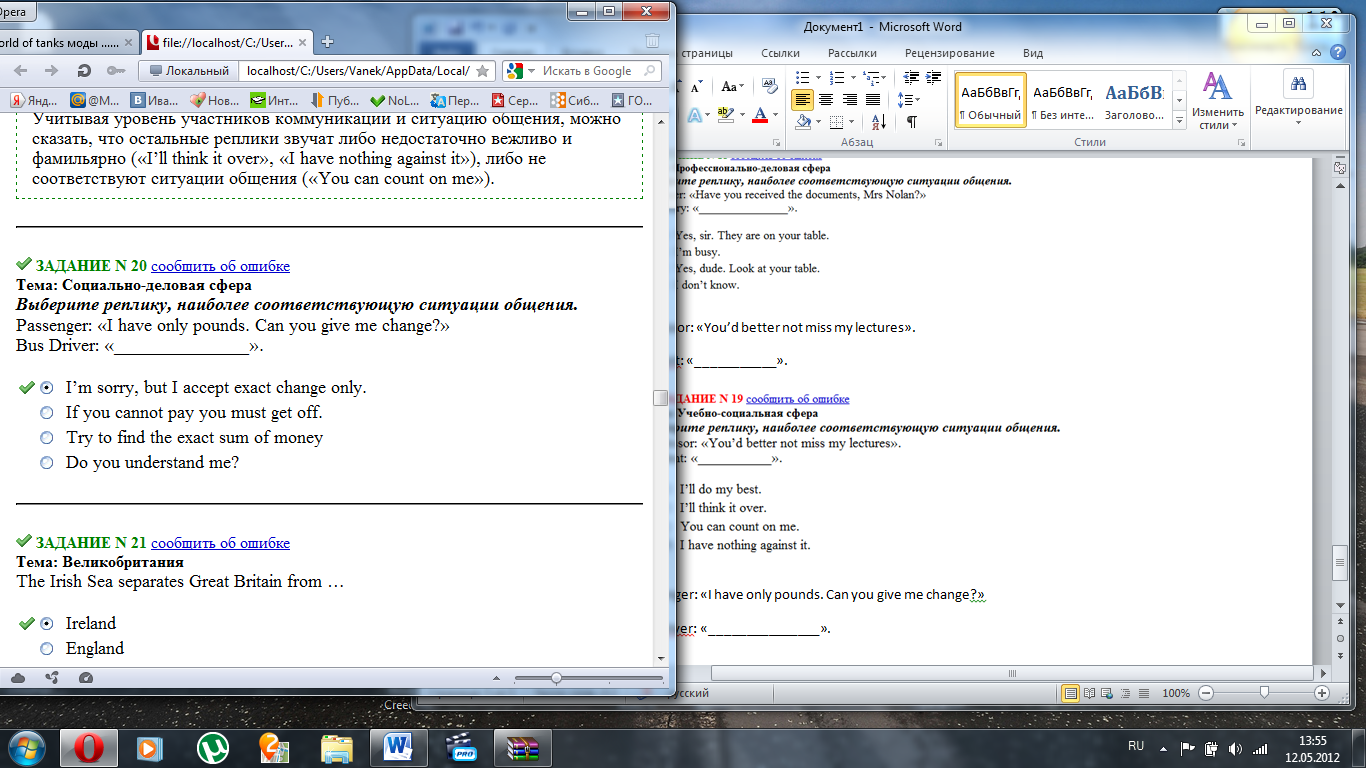The image size is (1366, 768).
Task: Expand the styles gallery More arrow
Action: (1179, 120)
